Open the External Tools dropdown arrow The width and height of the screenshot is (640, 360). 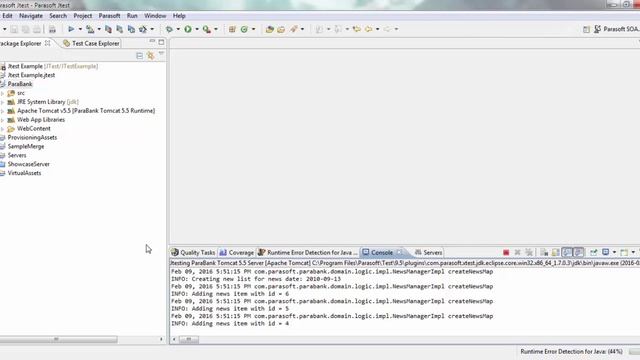click(x=216, y=29)
